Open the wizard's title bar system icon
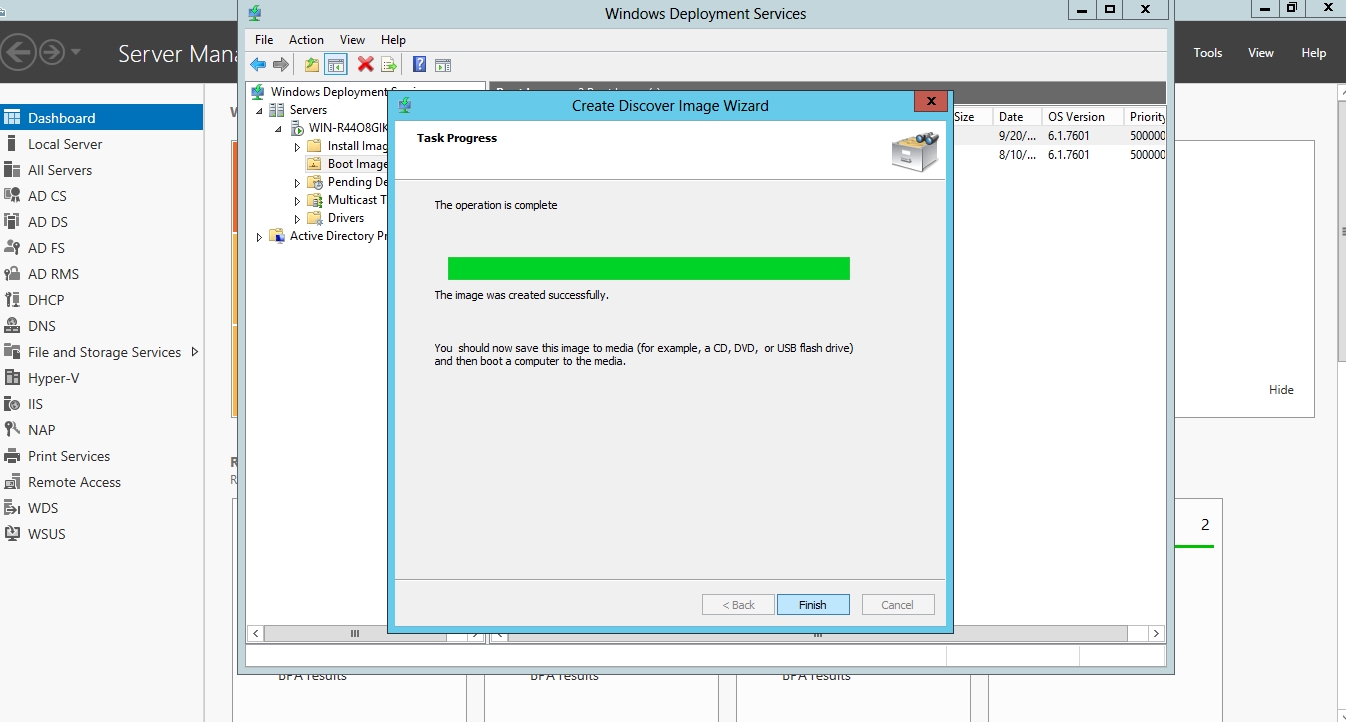This screenshot has height=722, width=1346. pyautogui.click(x=405, y=104)
